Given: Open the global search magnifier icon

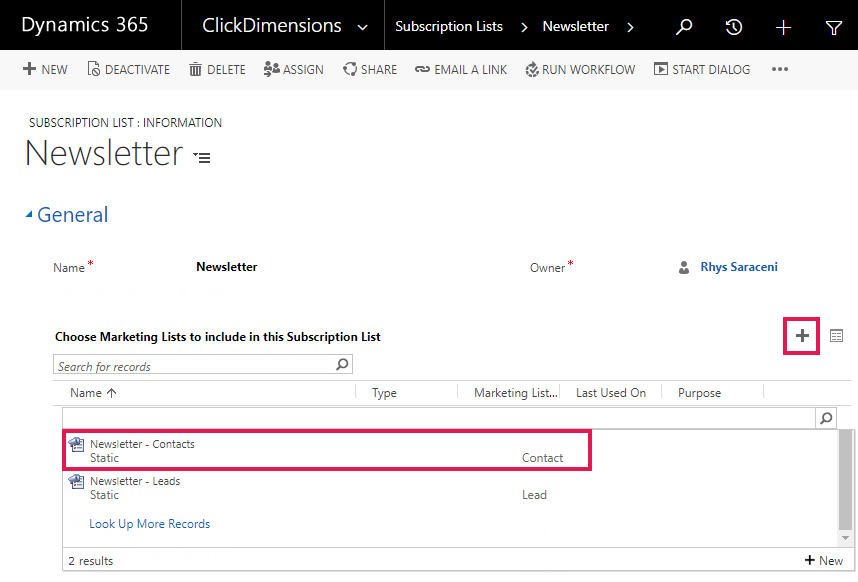Looking at the screenshot, I should (683, 26).
